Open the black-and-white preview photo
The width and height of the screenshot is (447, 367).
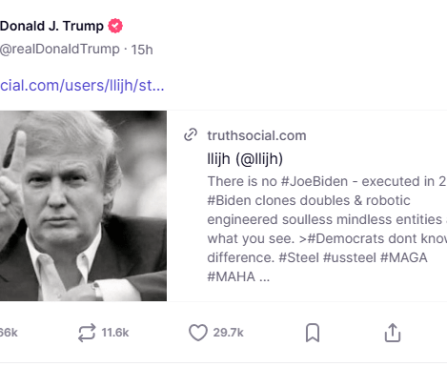83,206
